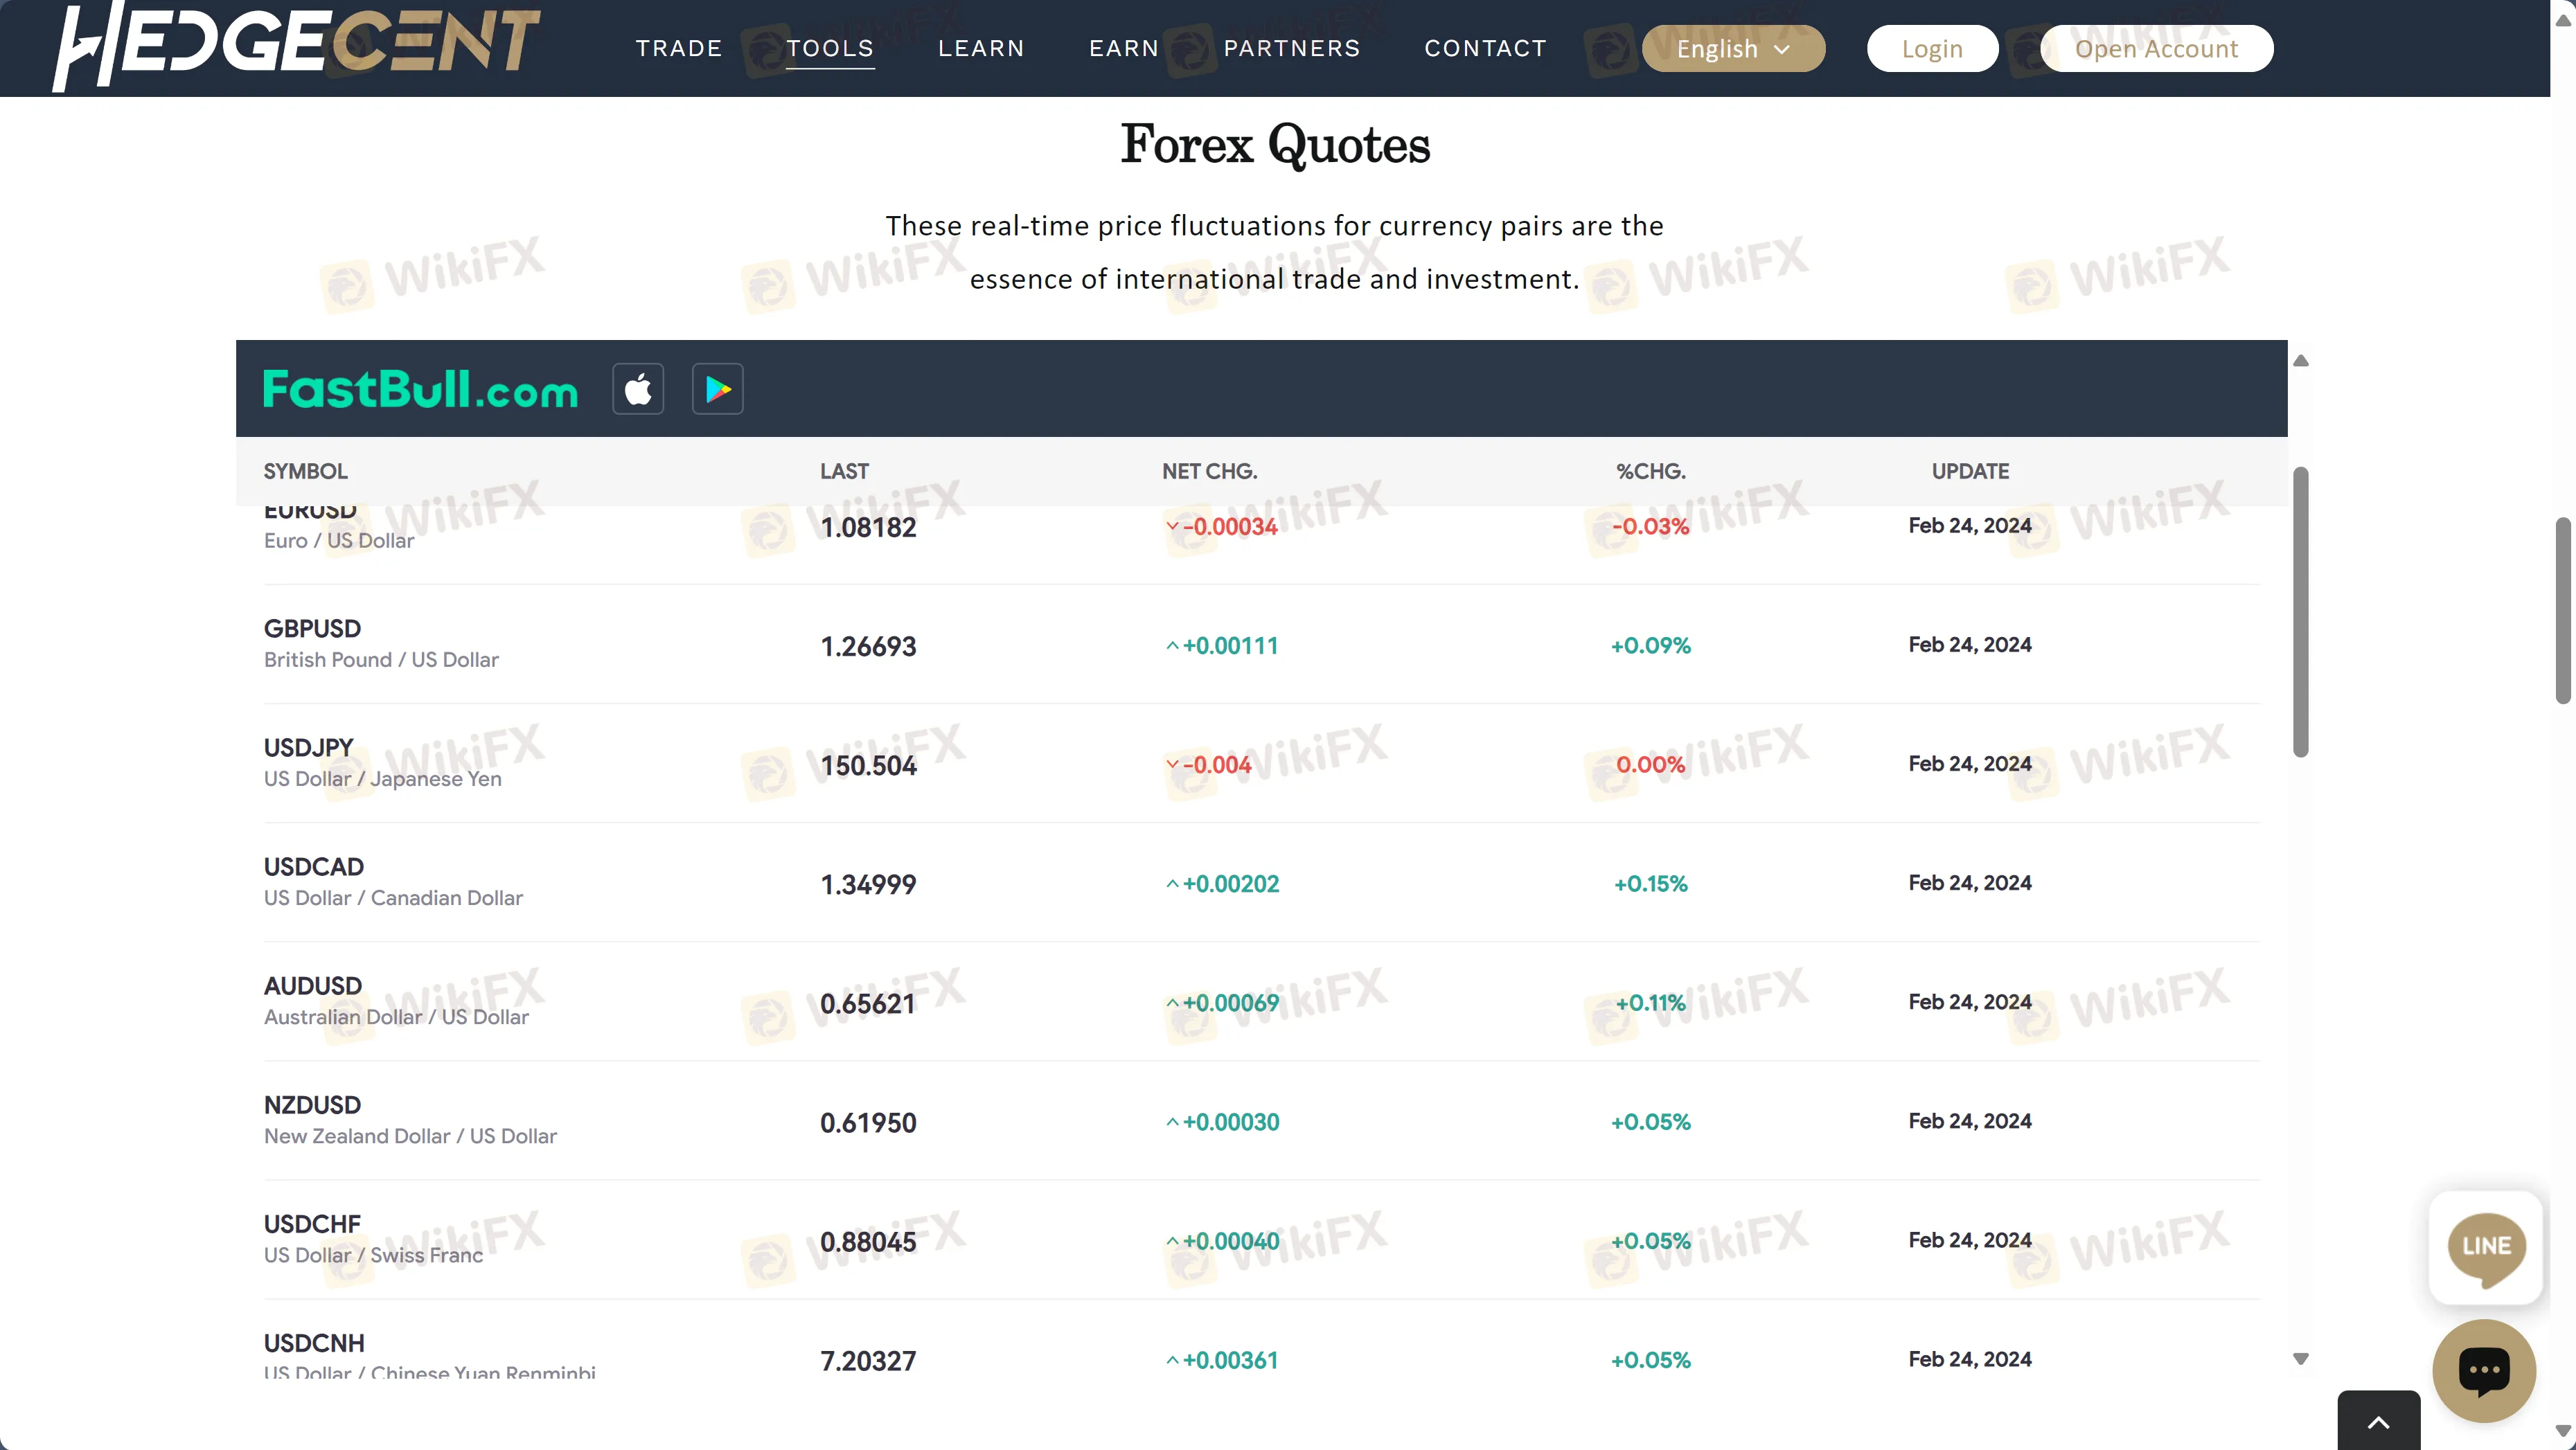Open the FastBull App Store download icon
Screen dimensions: 2576x1450
637,388
